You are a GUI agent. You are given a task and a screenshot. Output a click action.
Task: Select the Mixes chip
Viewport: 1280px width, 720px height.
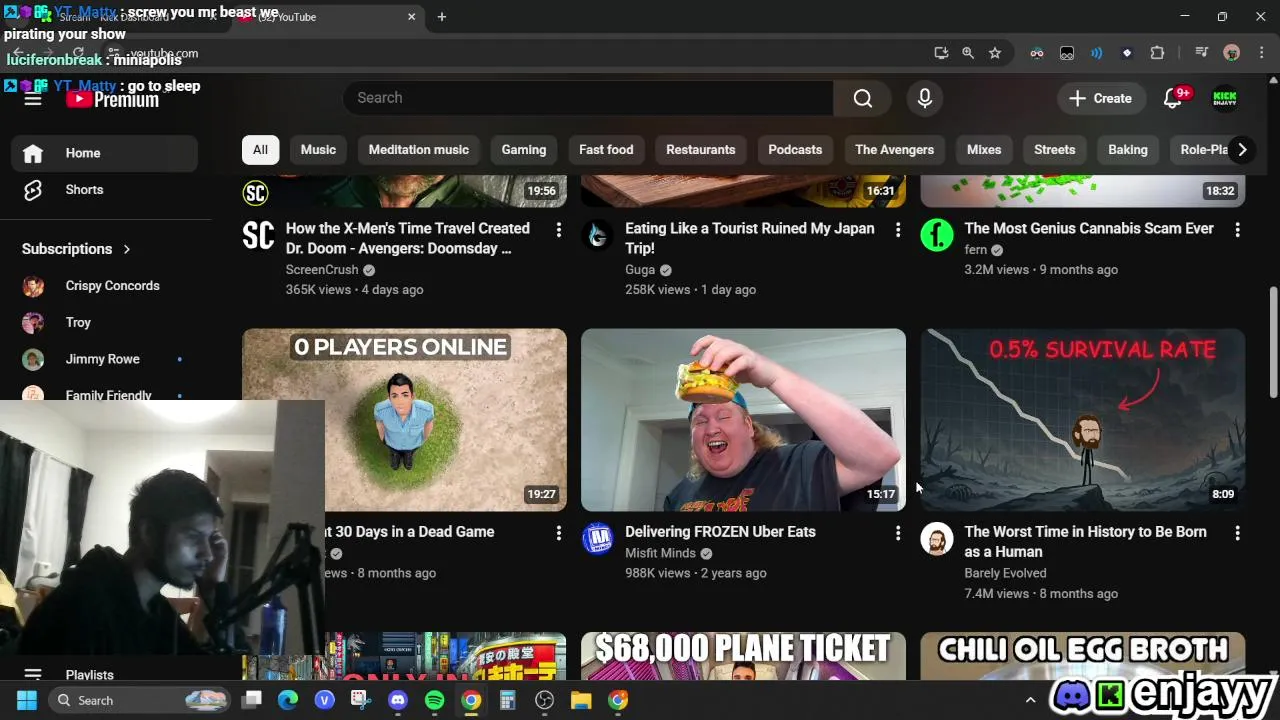coord(984,150)
